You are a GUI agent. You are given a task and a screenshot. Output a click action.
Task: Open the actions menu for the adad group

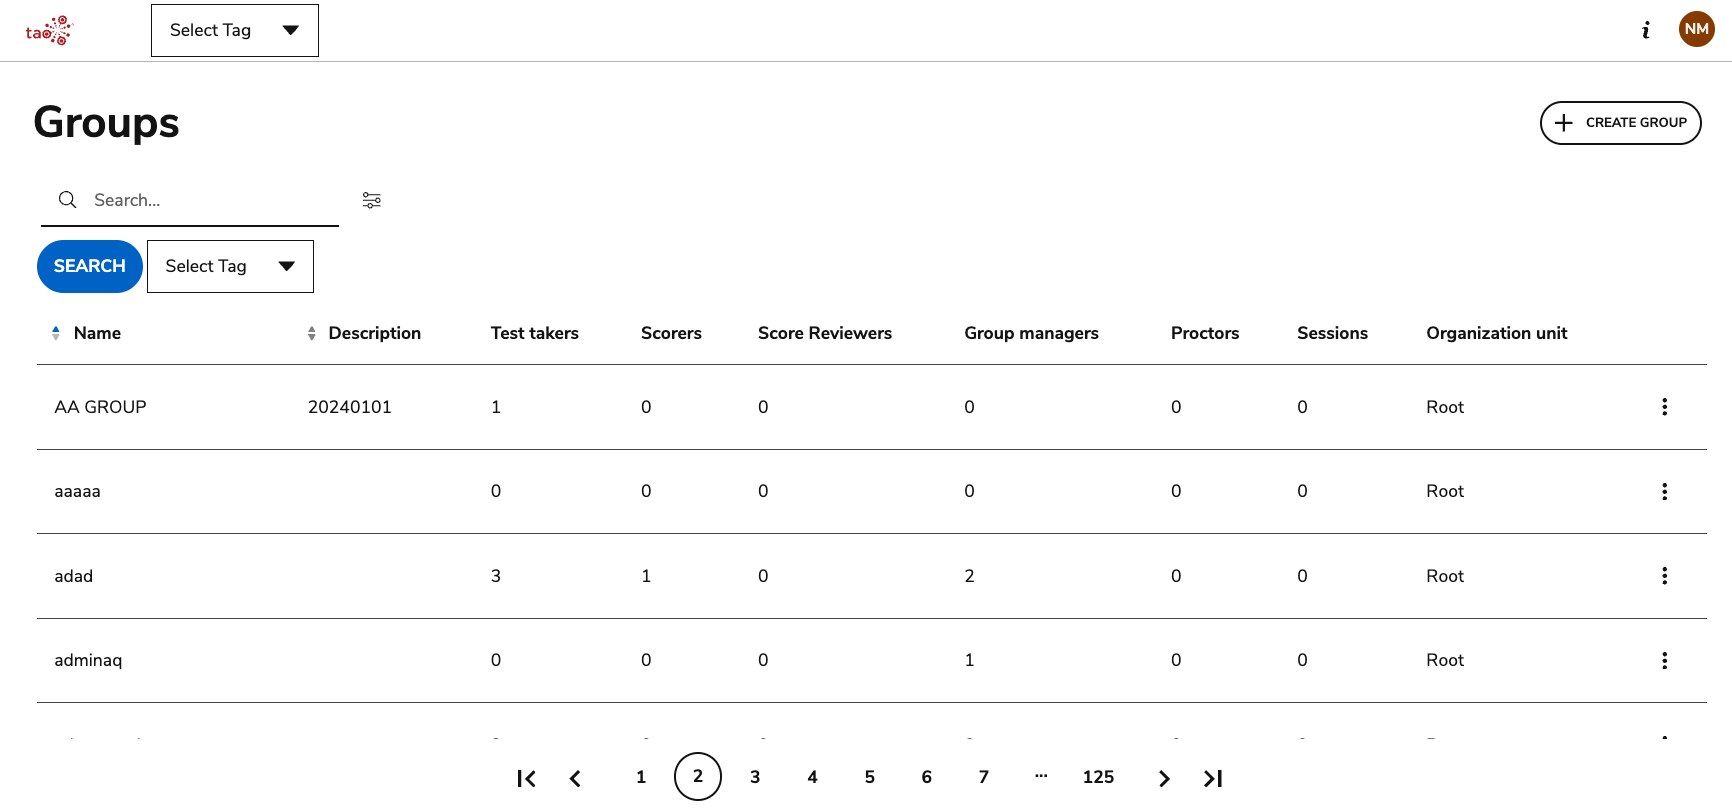click(x=1664, y=575)
